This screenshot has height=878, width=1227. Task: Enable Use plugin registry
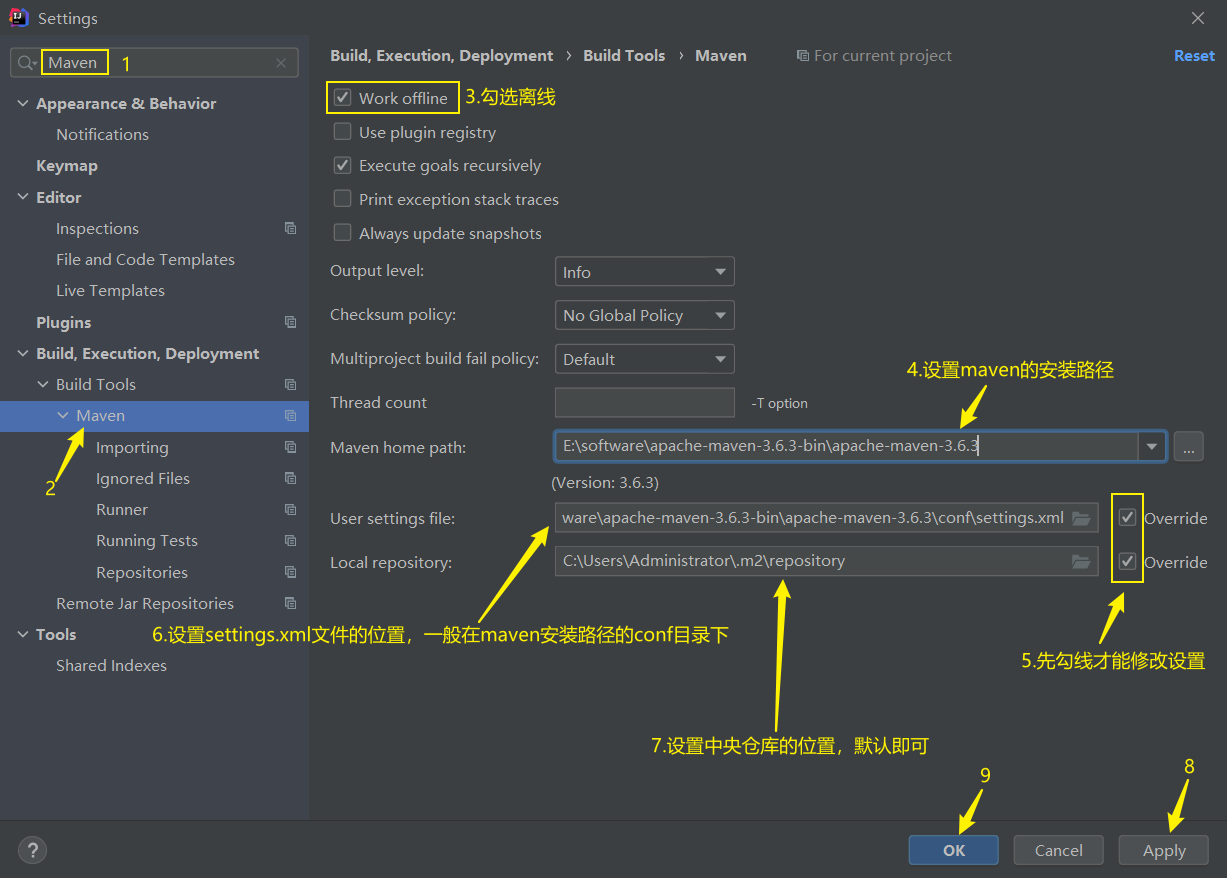(x=341, y=132)
